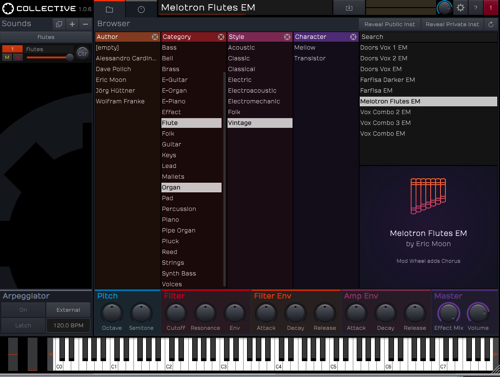The image size is (500, 377).
Task: Click the Filter Cutoff knob
Action: (176, 313)
